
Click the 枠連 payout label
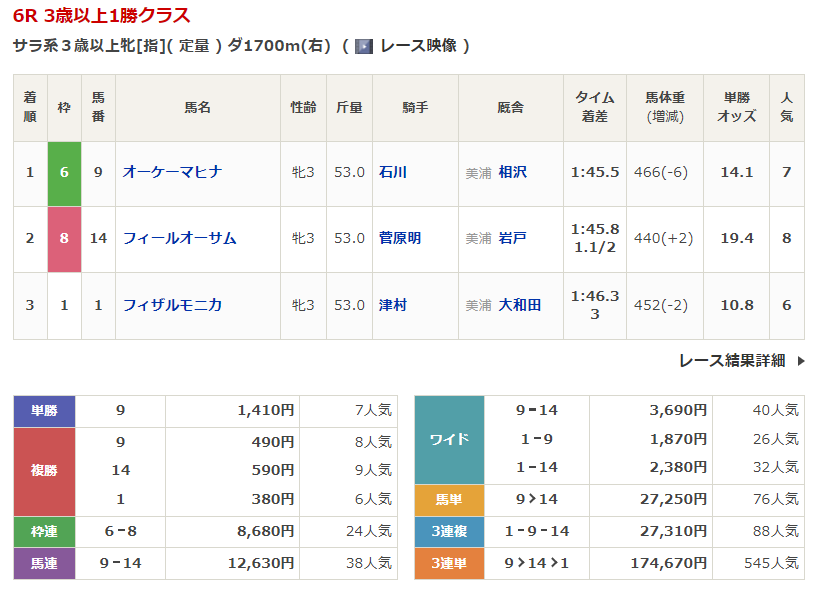point(44,532)
